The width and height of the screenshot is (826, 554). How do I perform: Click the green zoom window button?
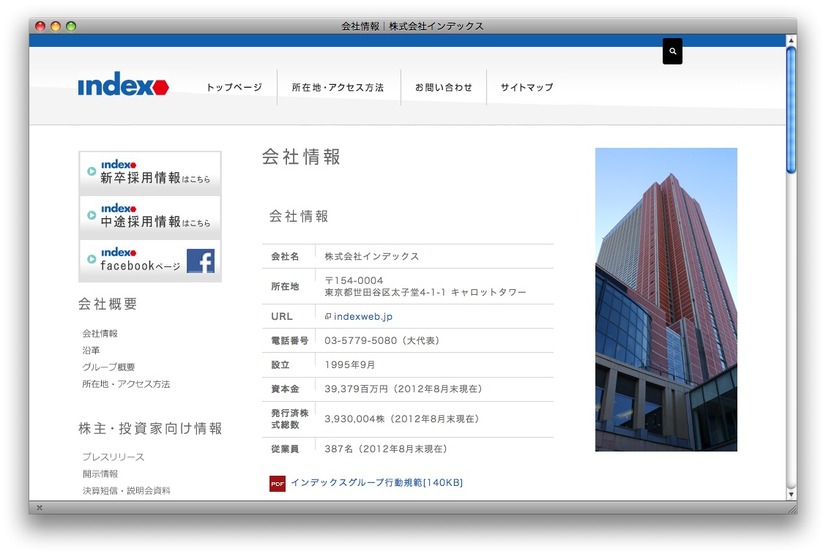coord(71,26)
